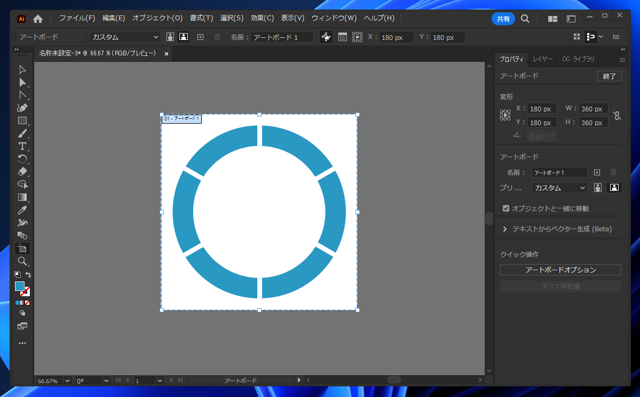Open the ウィンドウ(W) menu

[x=334, y=18]
